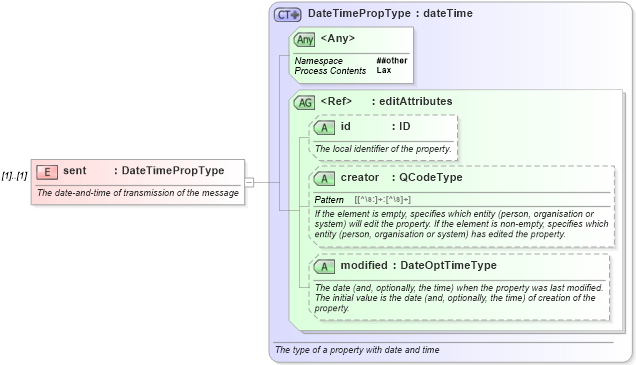The height and width of the screenshot is (365, 636).
Task: Select the [1]..[1] cardinality label
Action: click(14, 176)
